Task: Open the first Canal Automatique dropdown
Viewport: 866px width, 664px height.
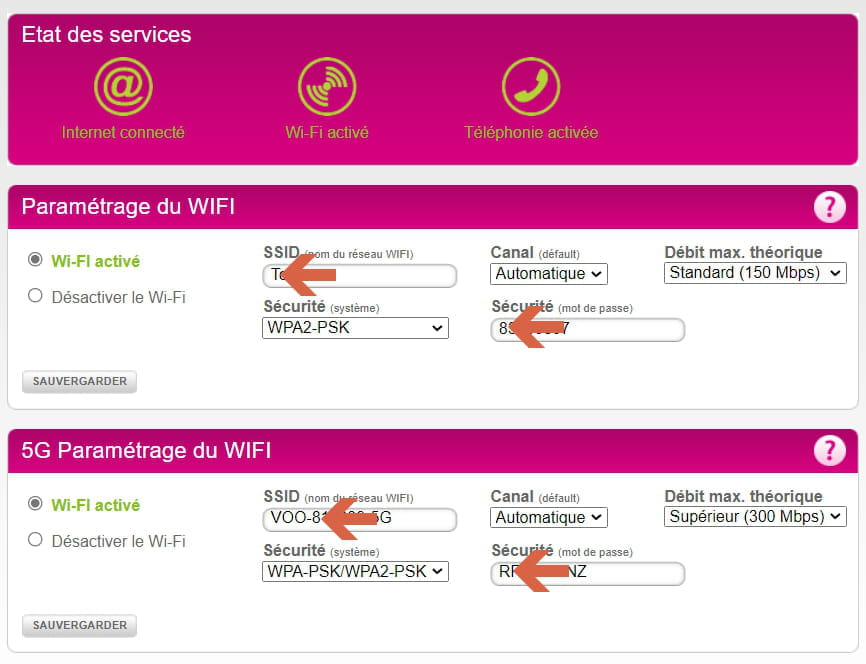Action: [548, 273]
